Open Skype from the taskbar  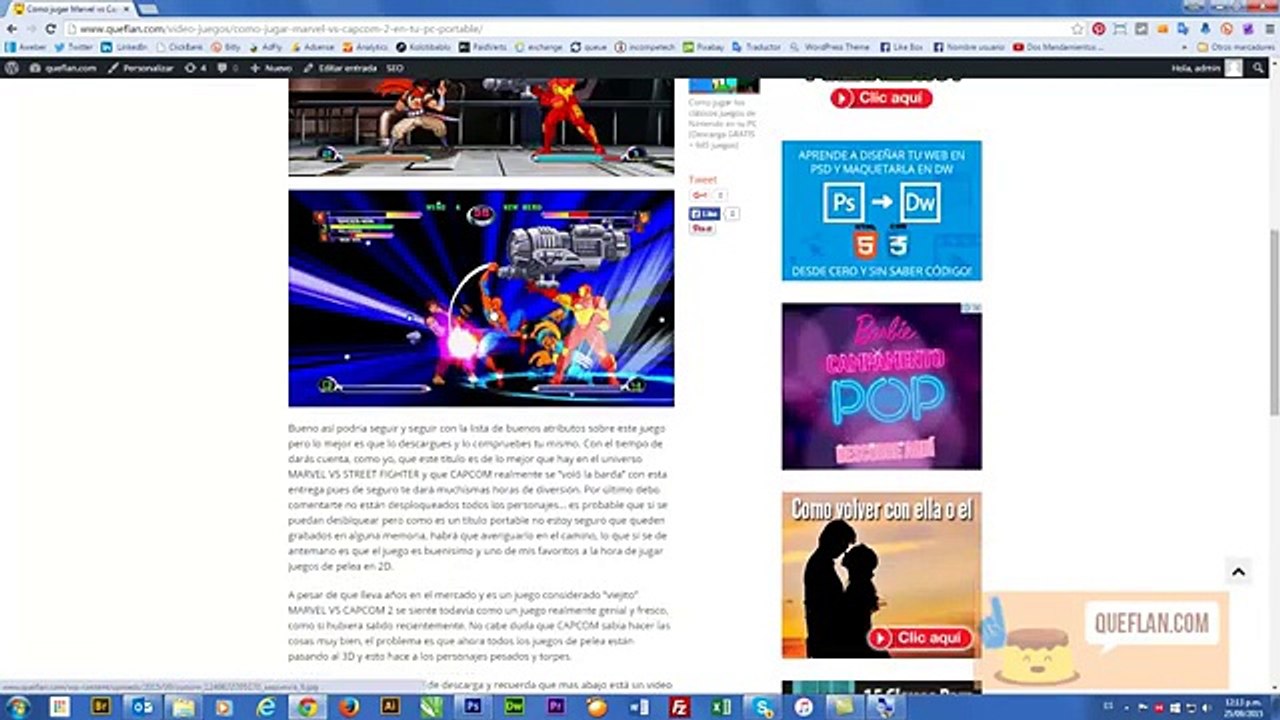pyautogui.click(x=763, y=707)
